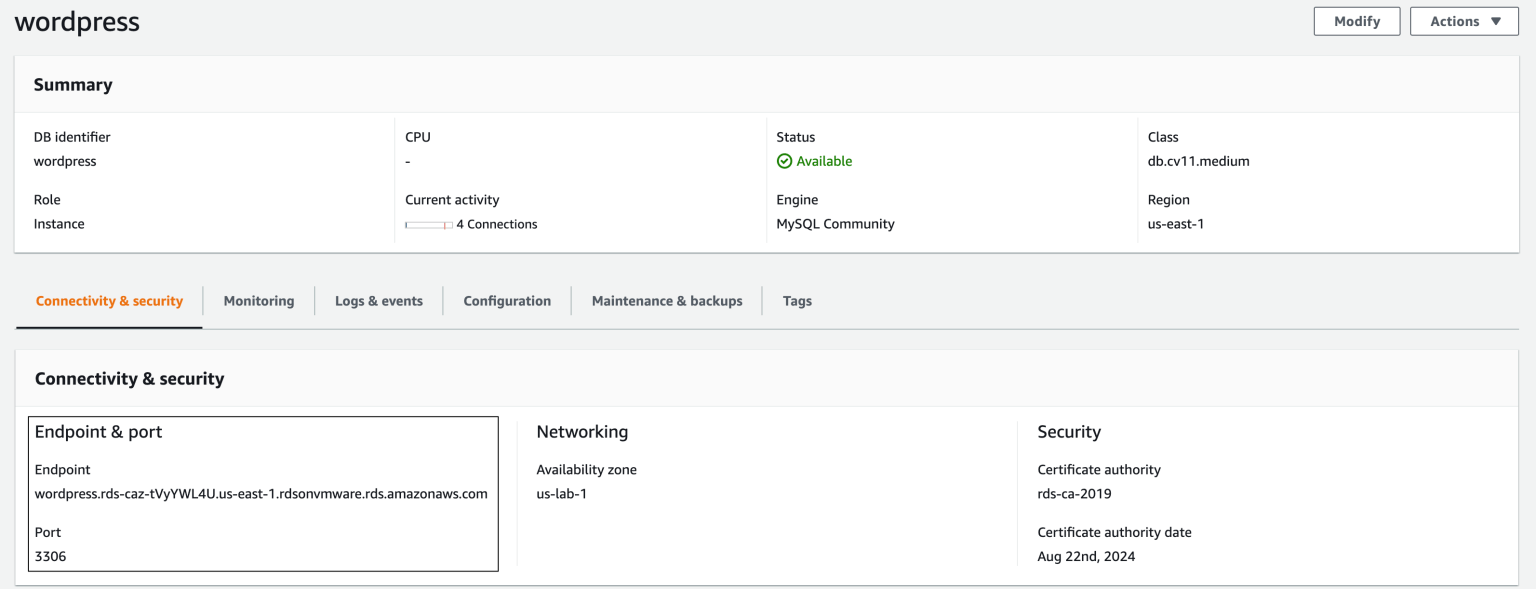Click the MySQL Community engine value

[x=835, y=224]
